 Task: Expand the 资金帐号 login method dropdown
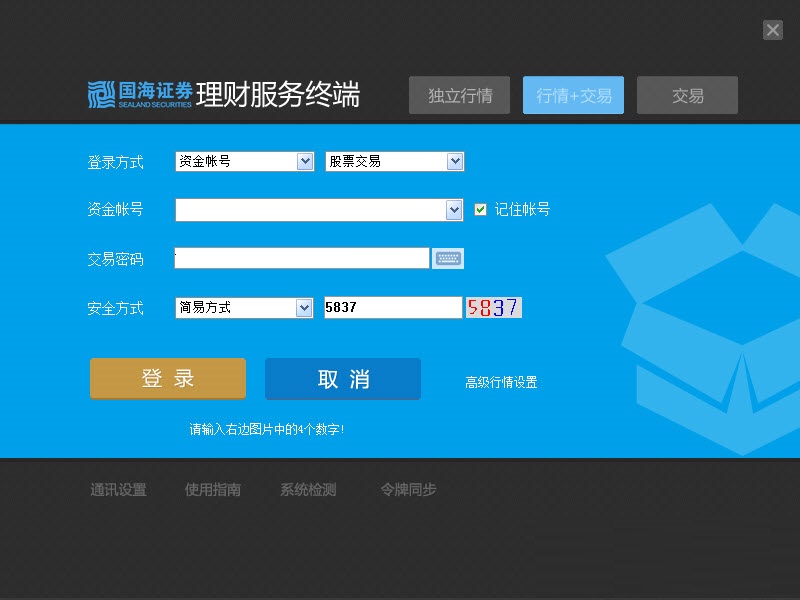pos(305,161)
